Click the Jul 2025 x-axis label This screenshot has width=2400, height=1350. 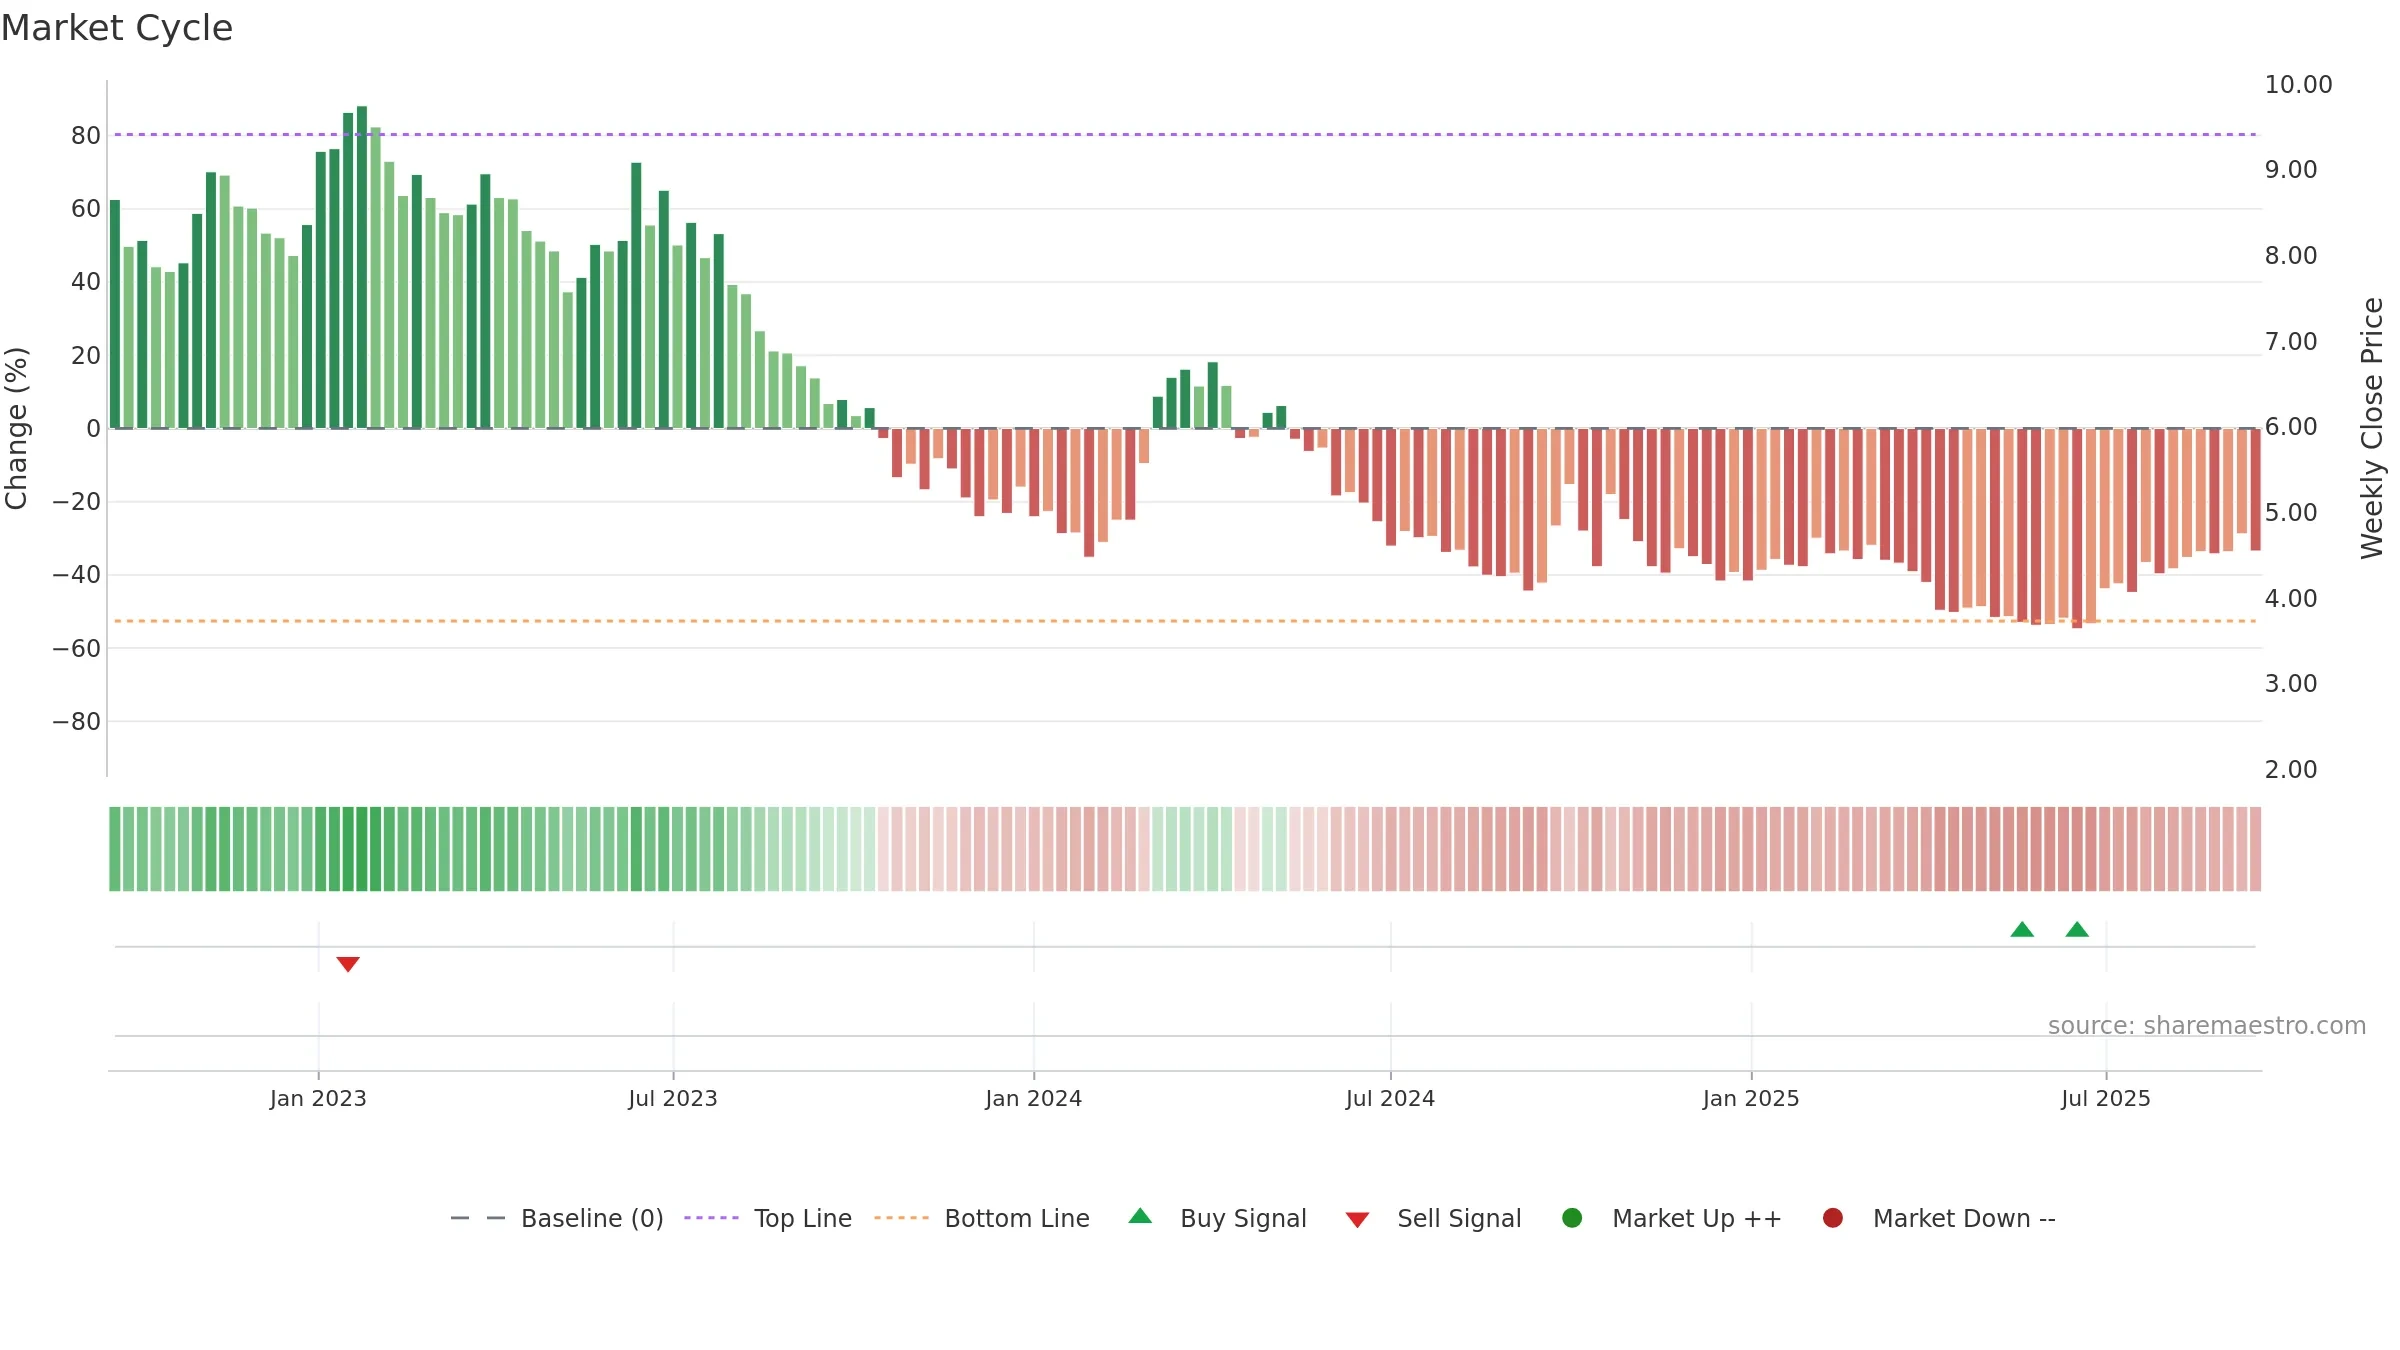(2106, 1098)
